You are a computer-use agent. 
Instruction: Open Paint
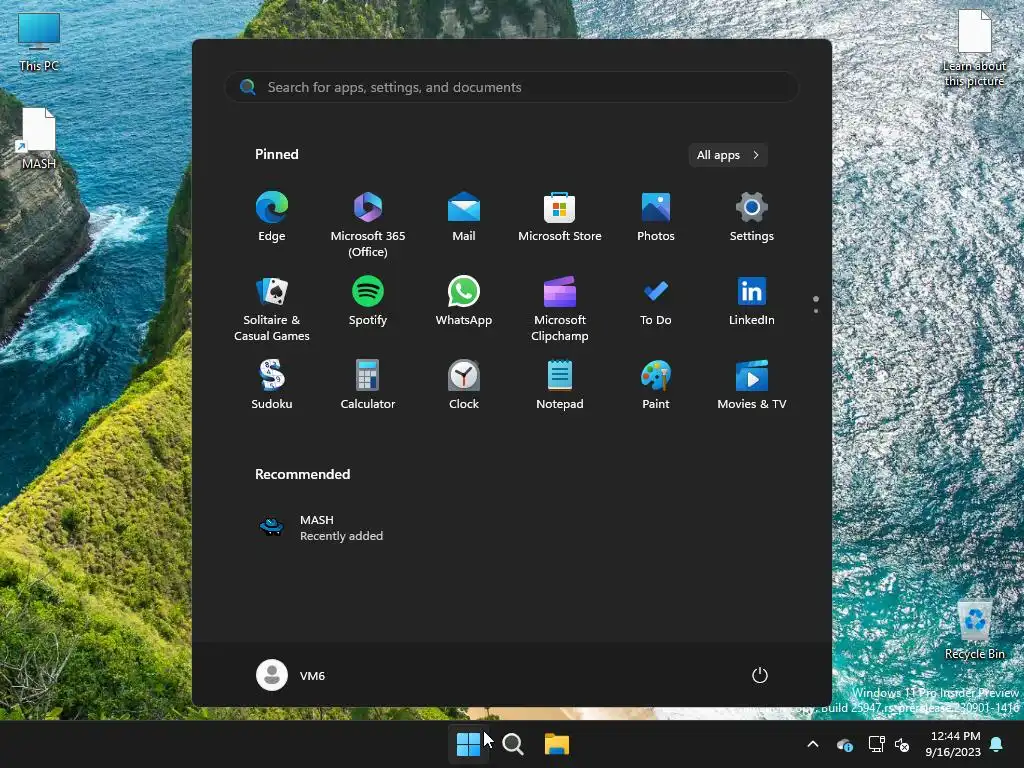[656, 385]
